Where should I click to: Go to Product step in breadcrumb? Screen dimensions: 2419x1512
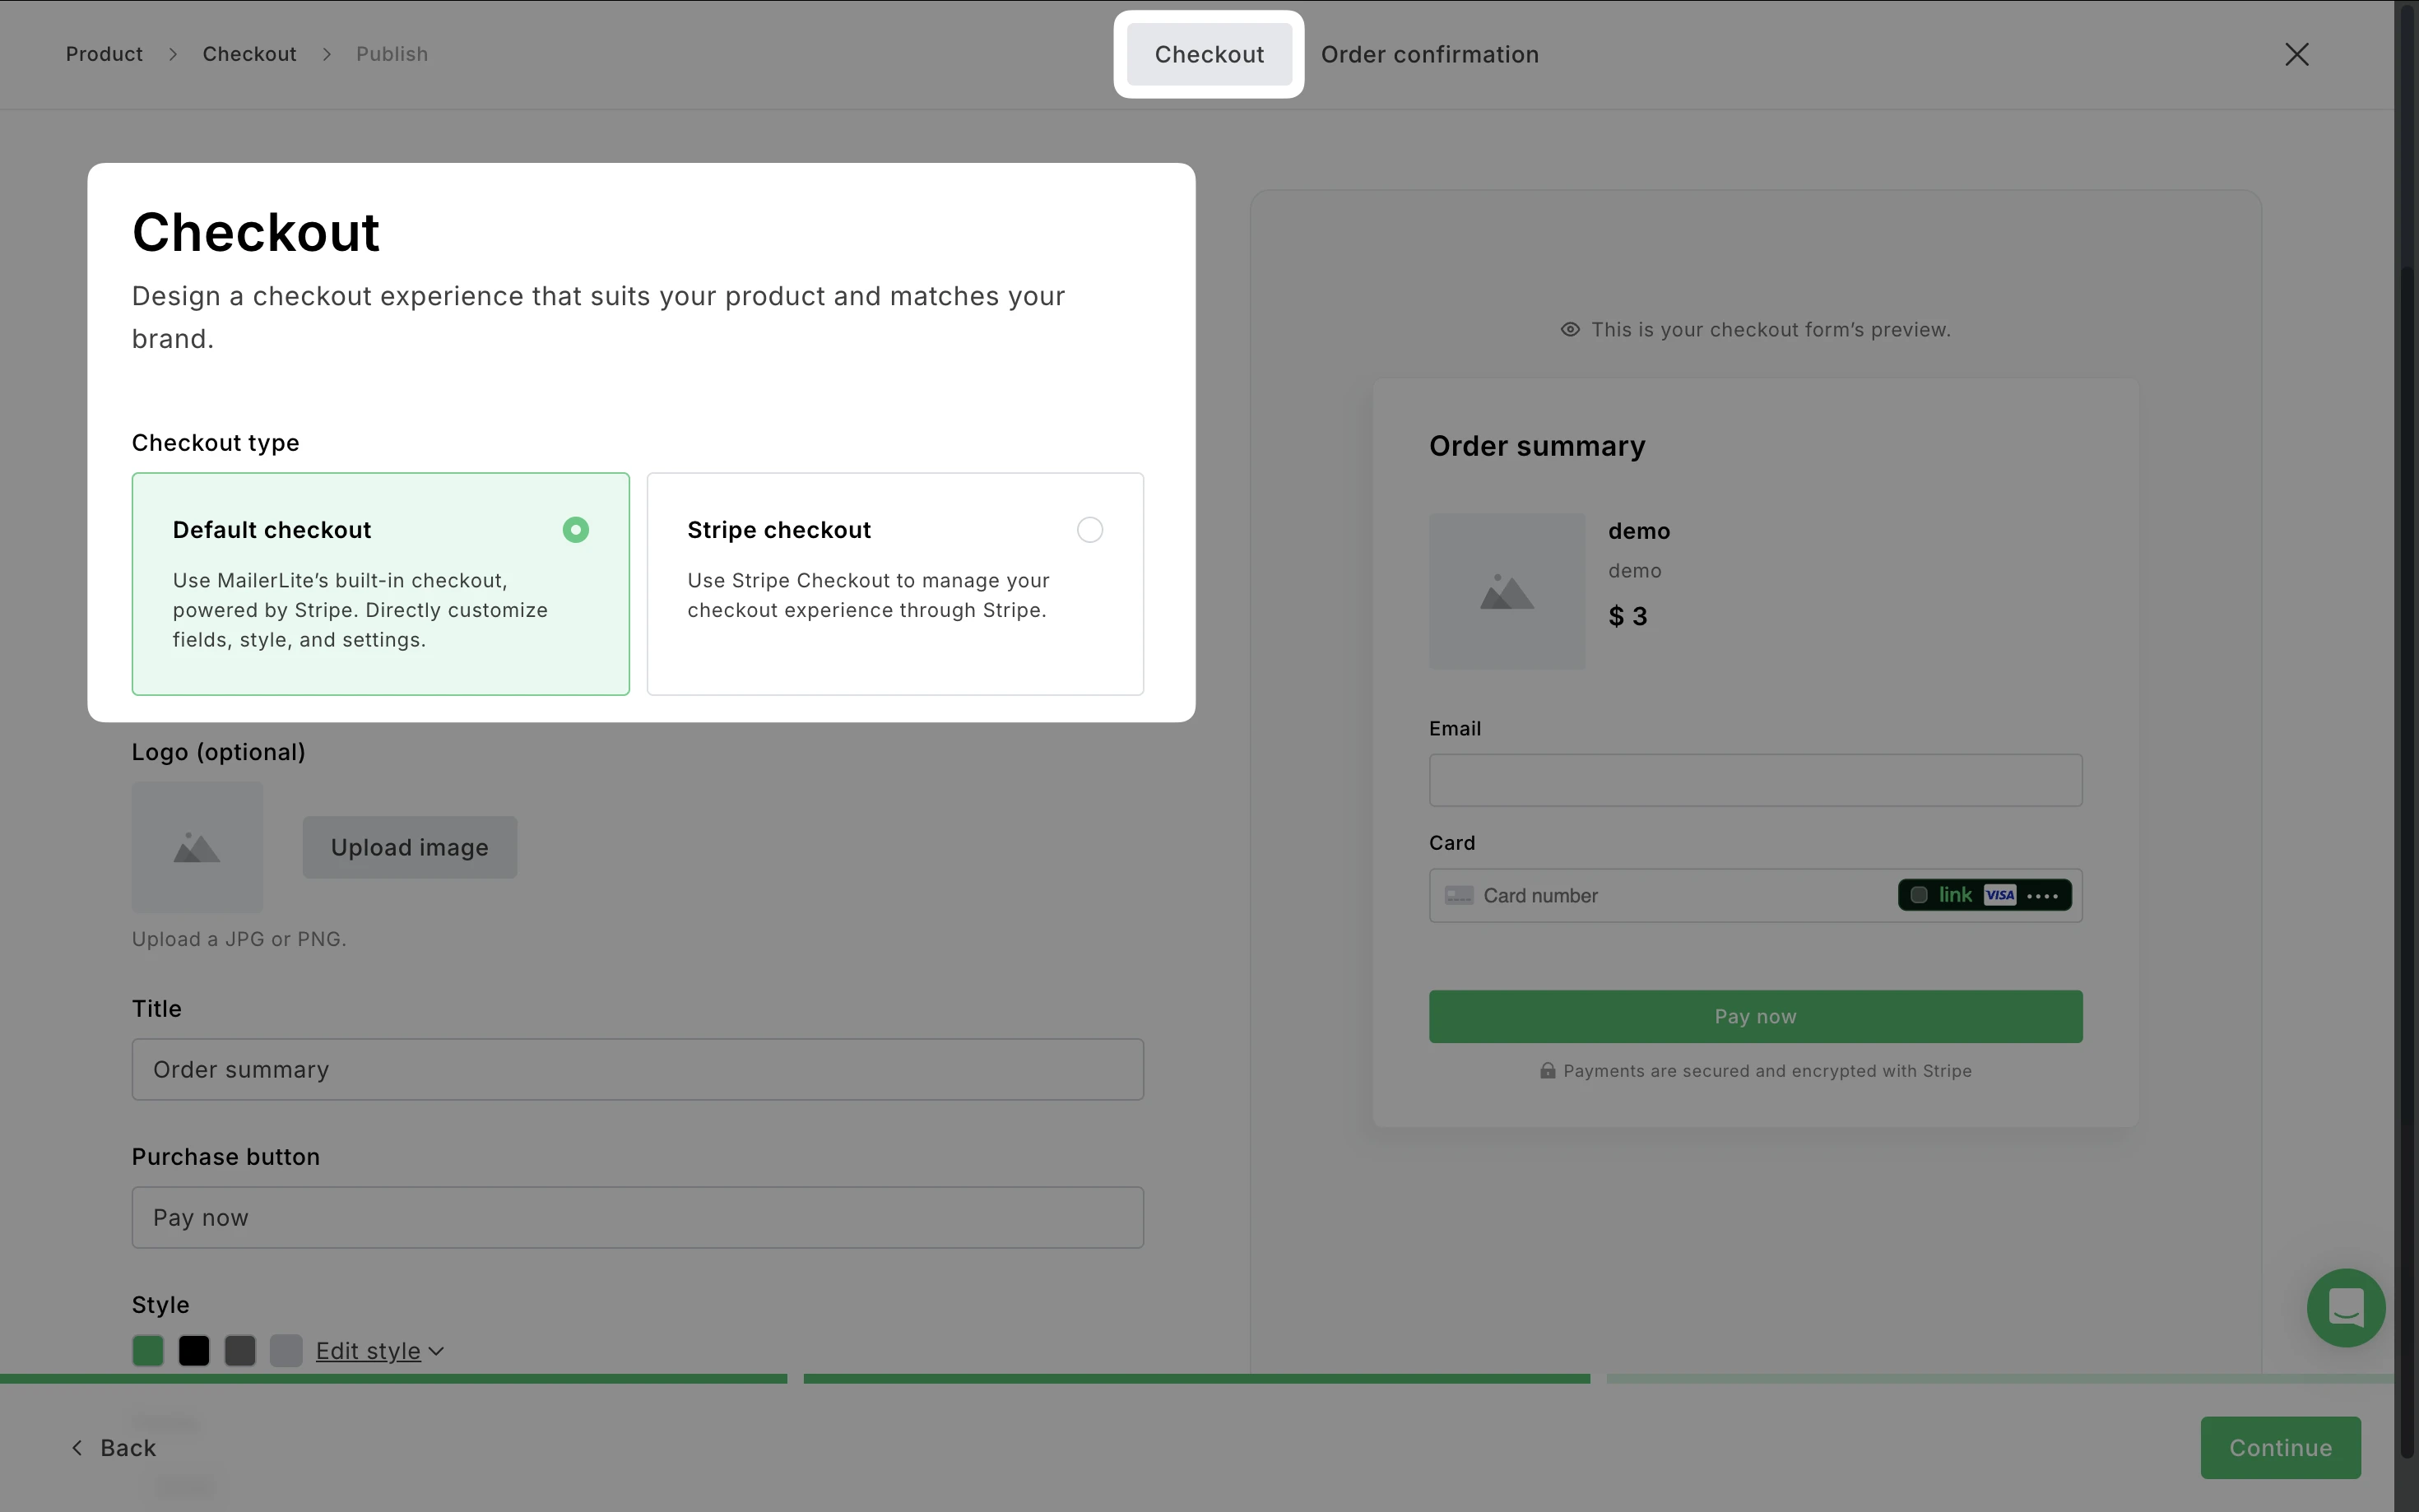[104, 54]
